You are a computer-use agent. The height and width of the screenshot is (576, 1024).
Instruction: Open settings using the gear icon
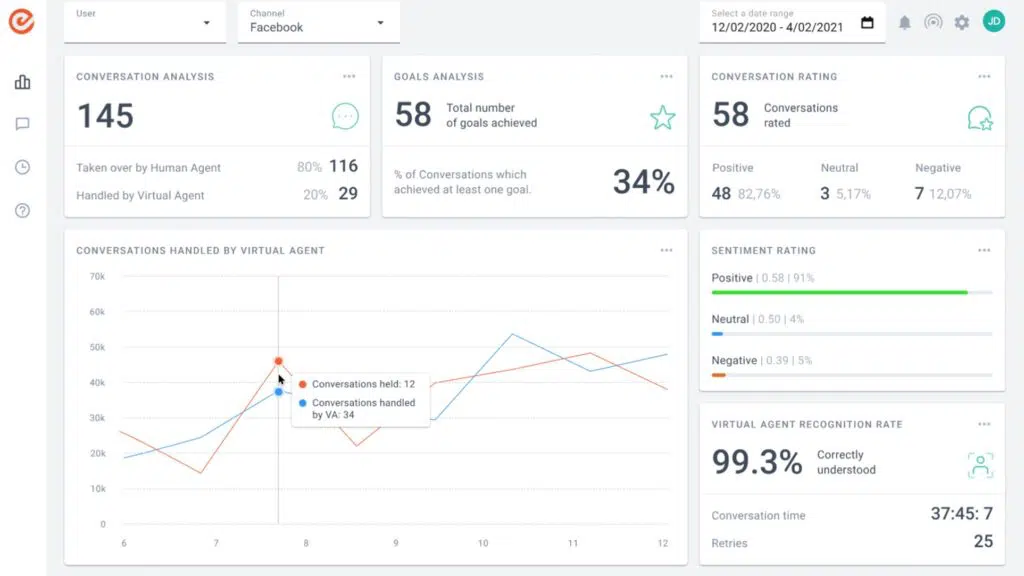[961, 21]
